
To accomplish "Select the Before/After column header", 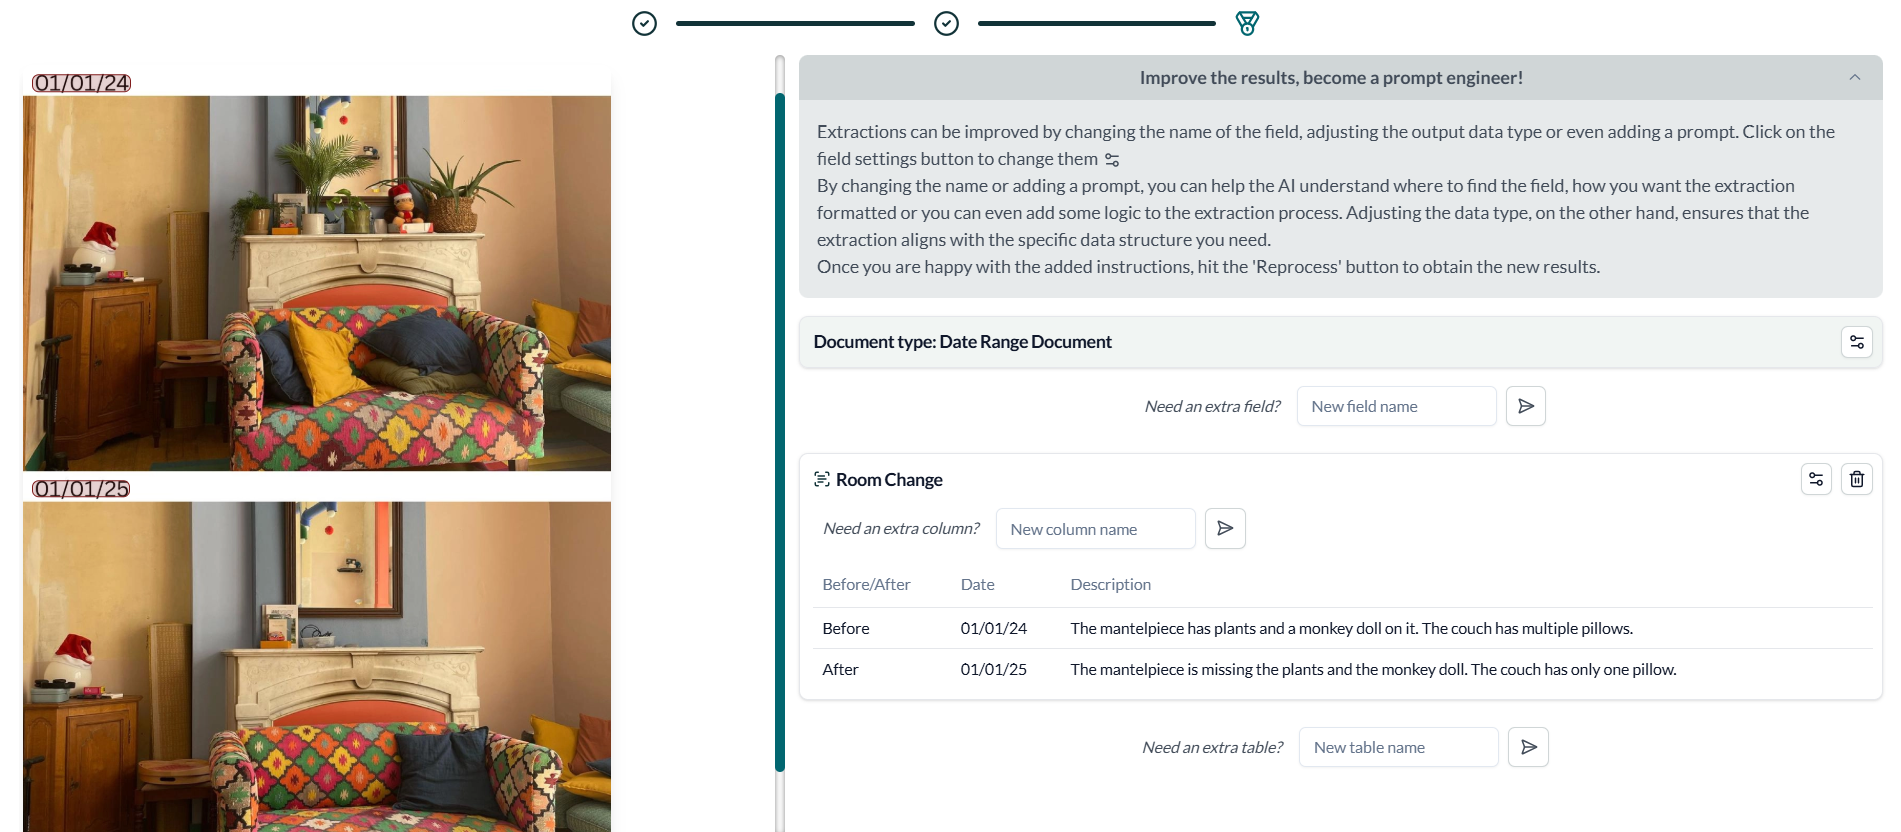I will [x=866, y=585].
